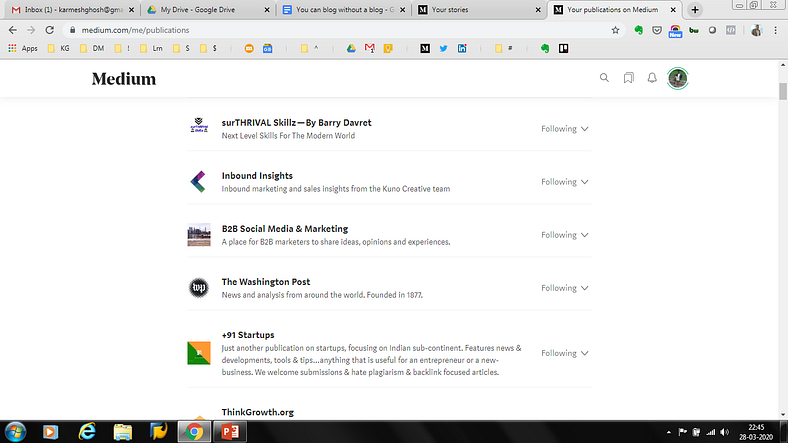Expand Following dropdown for The Washington Post
The height and width of the screenshot is (443, 788).
click(564, 288)
